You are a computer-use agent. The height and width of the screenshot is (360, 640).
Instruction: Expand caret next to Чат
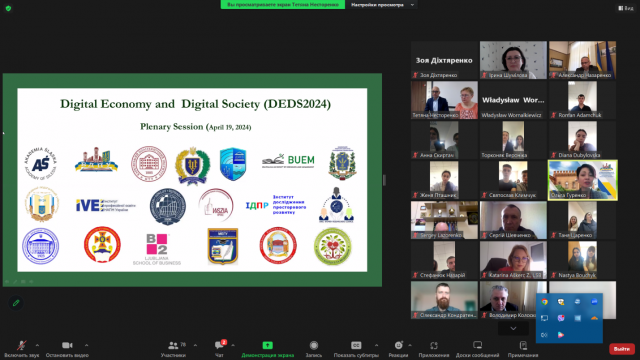coord(233,345)
